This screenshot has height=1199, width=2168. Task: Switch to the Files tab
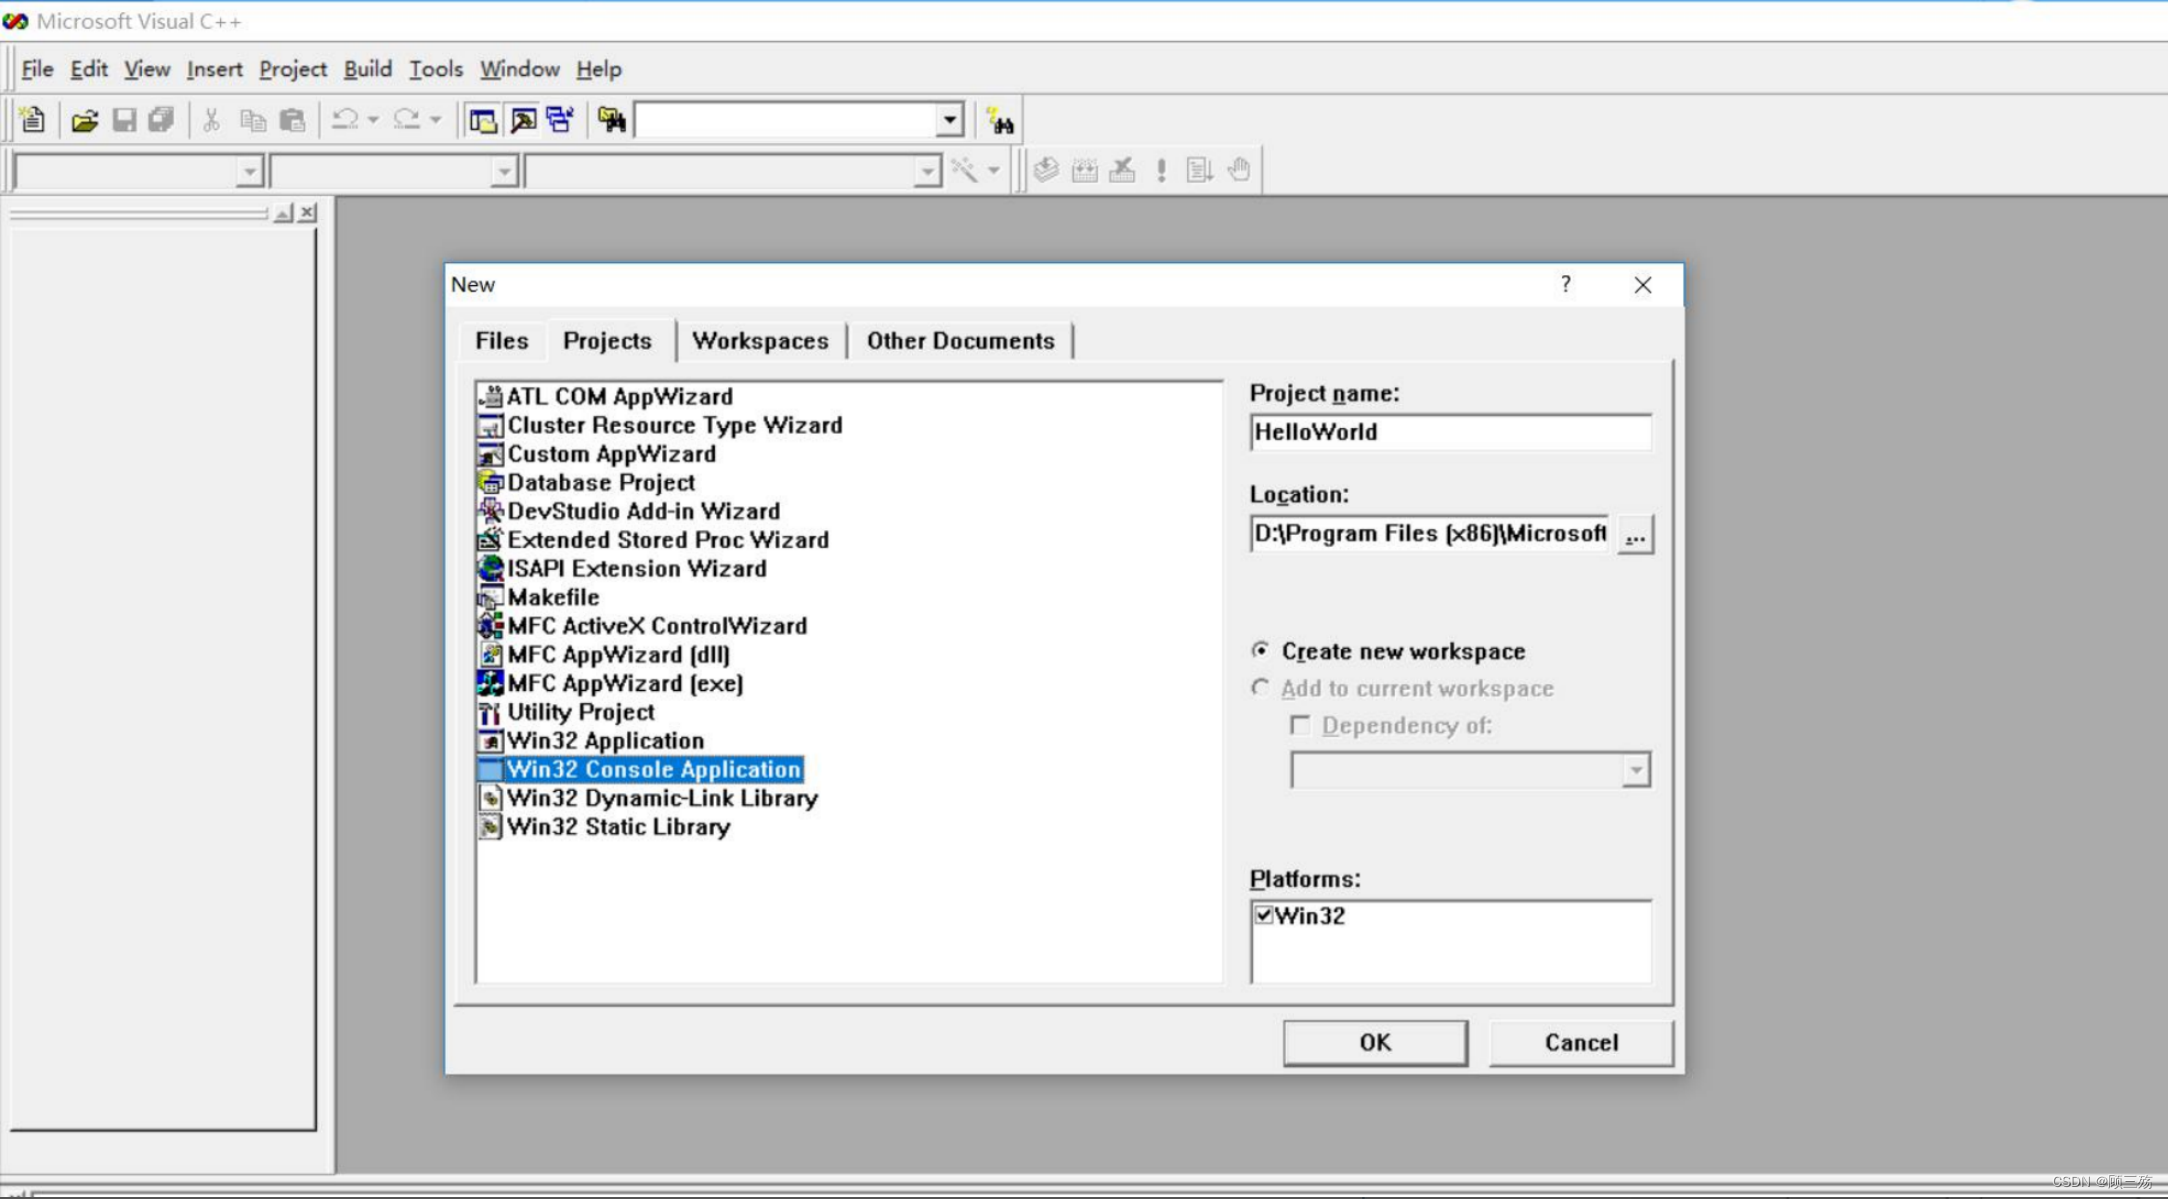[501, 341]
